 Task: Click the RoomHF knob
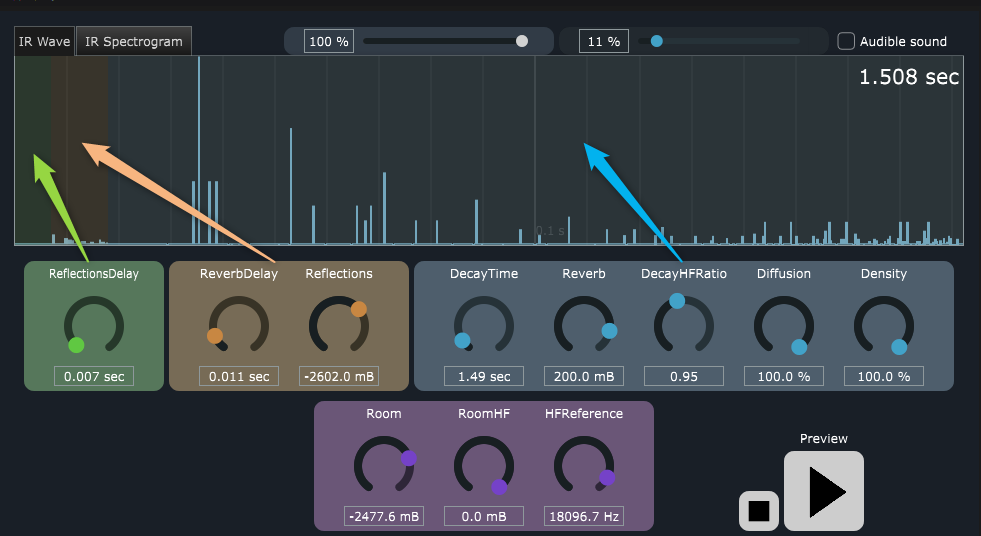483,467
